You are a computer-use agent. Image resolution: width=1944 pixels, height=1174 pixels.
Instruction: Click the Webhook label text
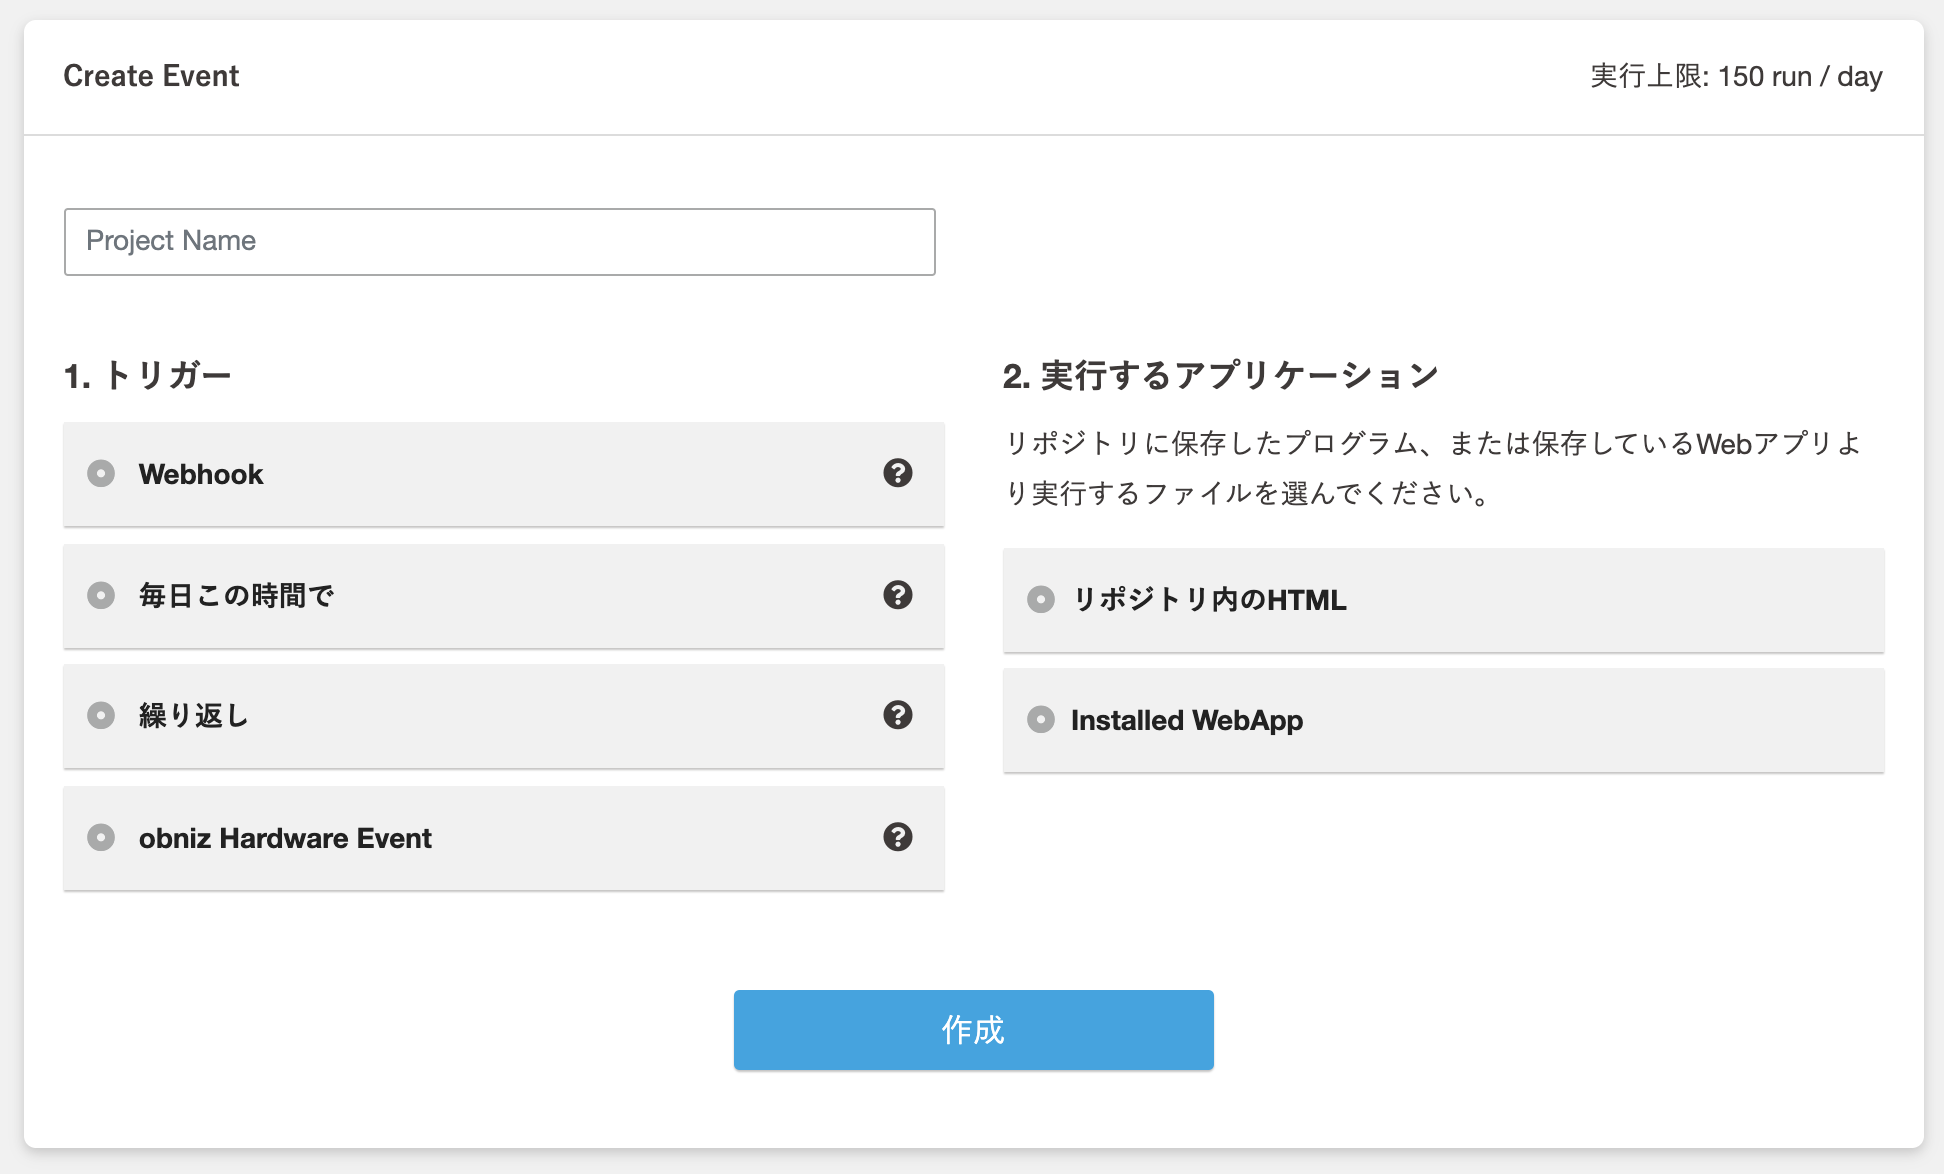coord(201,474)
